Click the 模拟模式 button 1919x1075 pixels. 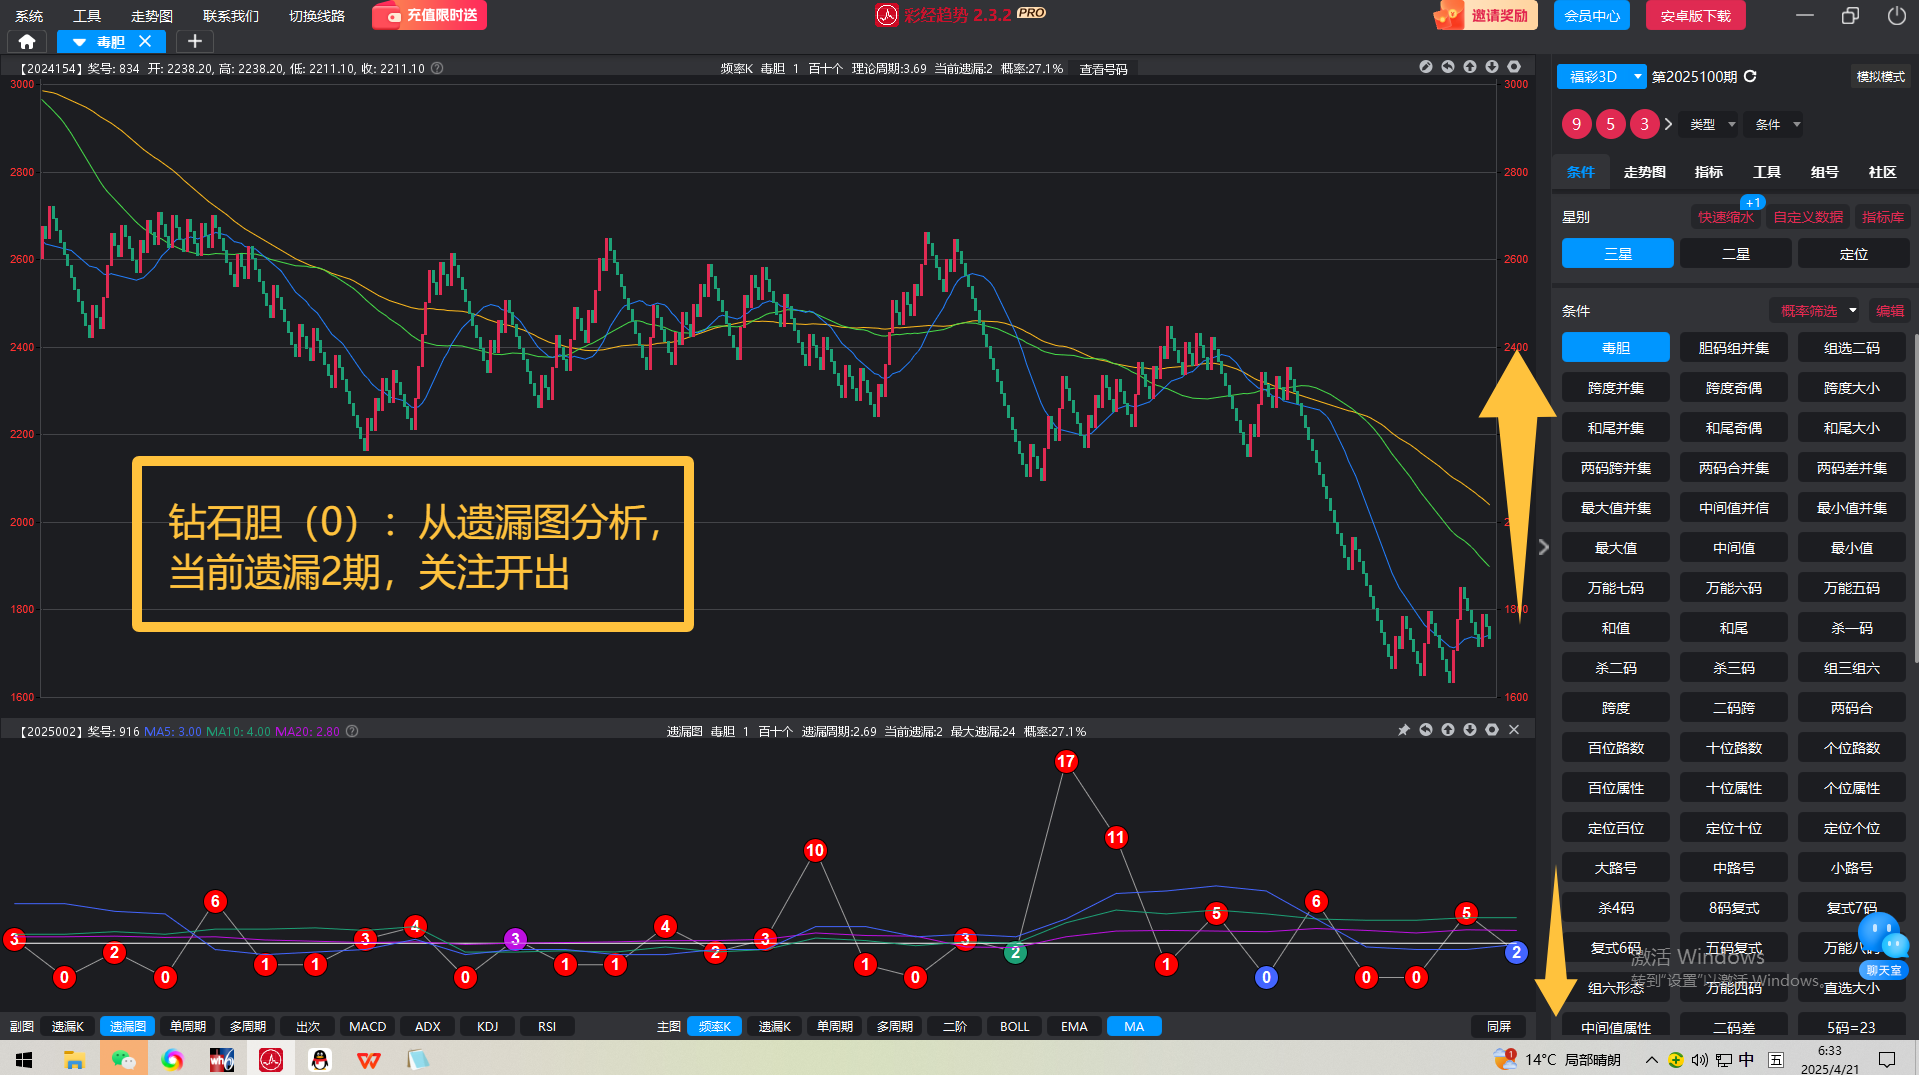tap(1880, 76)
